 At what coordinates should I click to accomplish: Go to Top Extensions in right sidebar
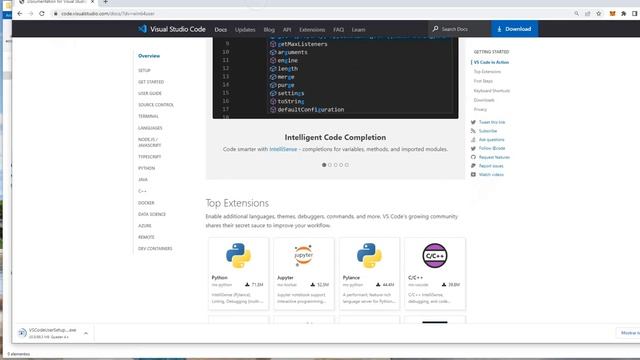coord(487,71)
